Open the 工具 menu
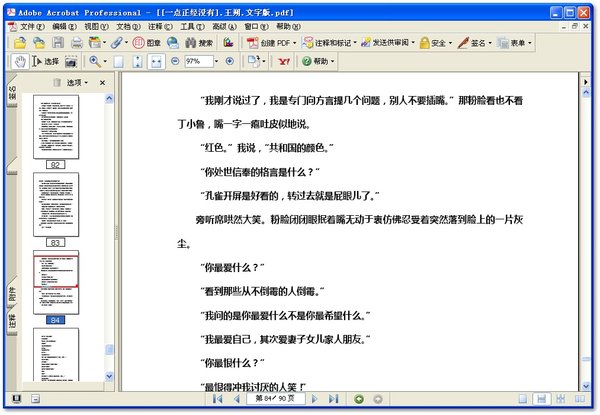The width and height of the screenshot is (600, 415). [192, 26]
